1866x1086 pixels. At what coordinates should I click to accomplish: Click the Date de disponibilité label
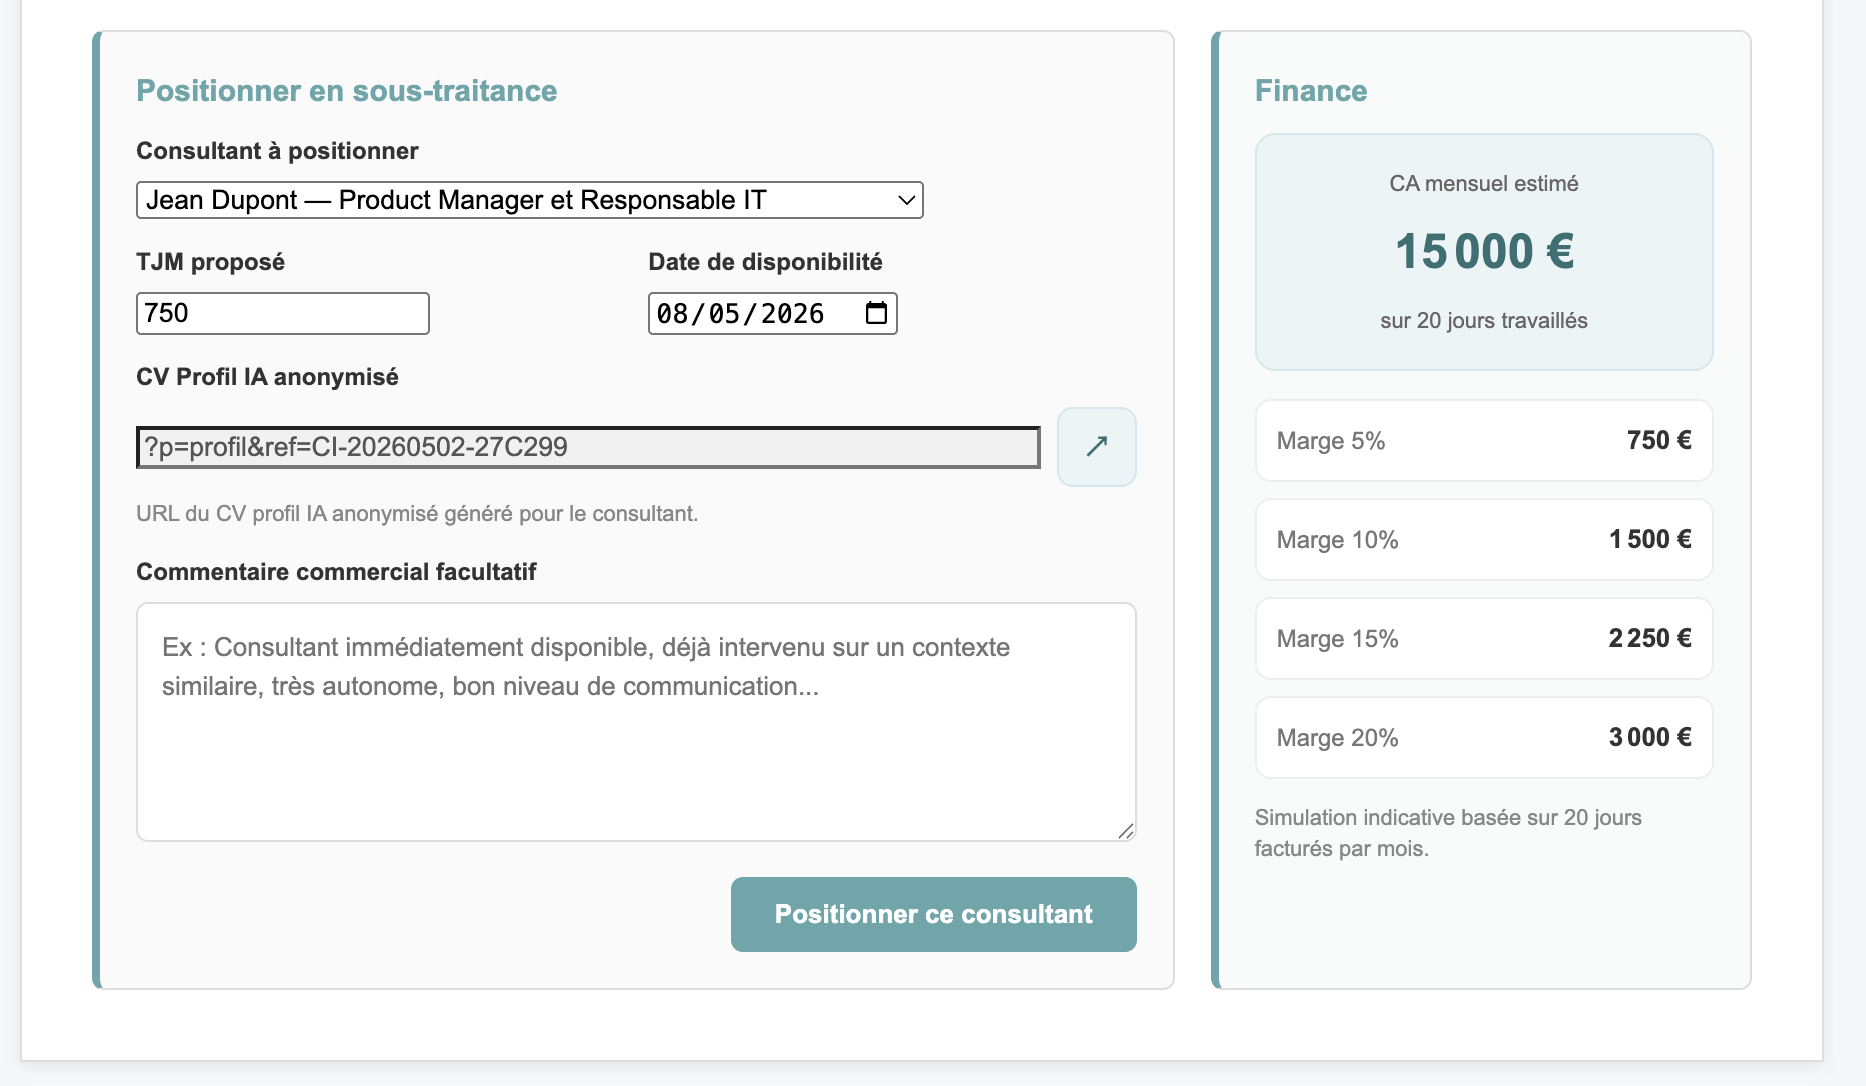pyautogui.click(x=766, y=262)
